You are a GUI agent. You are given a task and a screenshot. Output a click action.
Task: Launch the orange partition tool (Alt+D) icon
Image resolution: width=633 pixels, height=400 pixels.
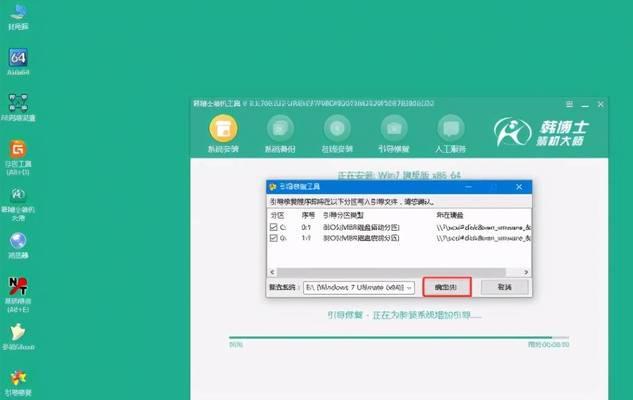click(x=18, y=157)
